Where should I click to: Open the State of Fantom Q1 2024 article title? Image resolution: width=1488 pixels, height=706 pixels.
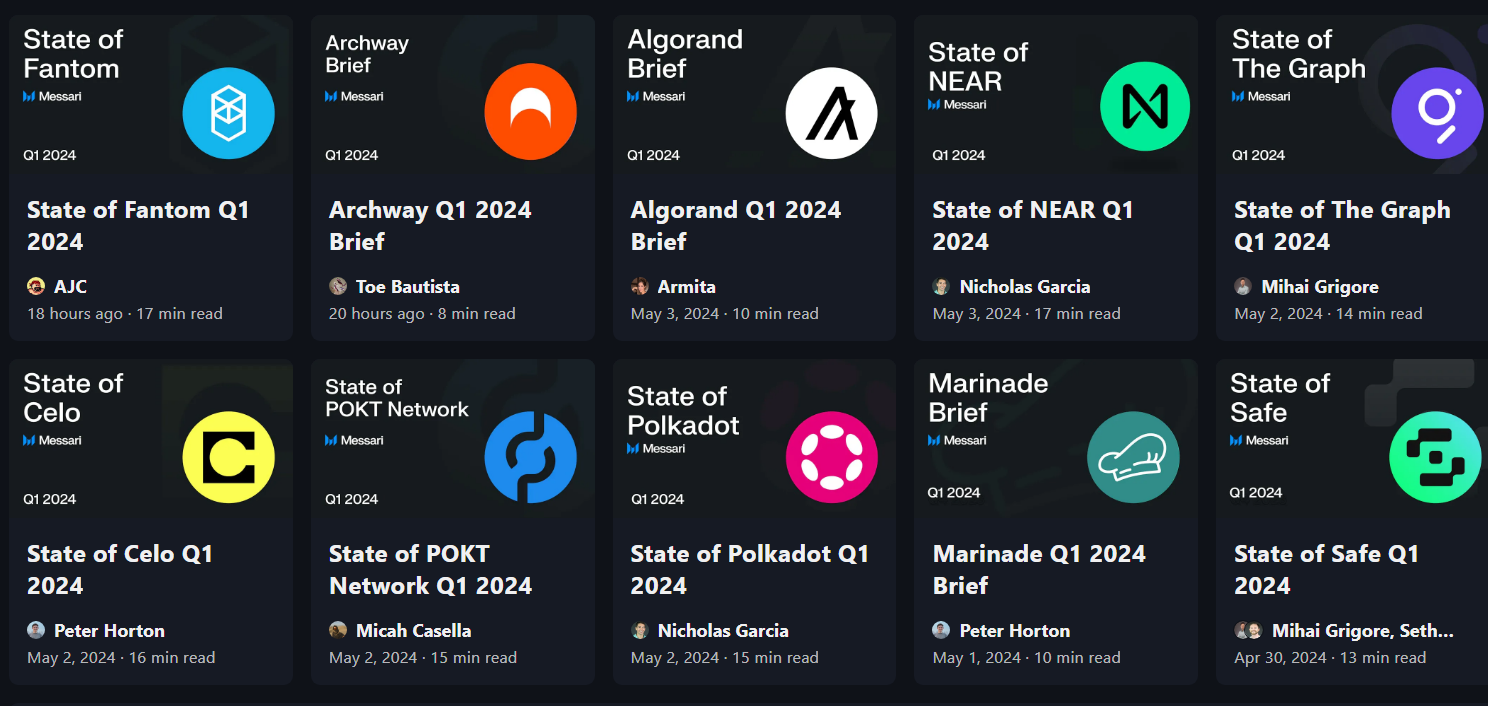(138, 226)
